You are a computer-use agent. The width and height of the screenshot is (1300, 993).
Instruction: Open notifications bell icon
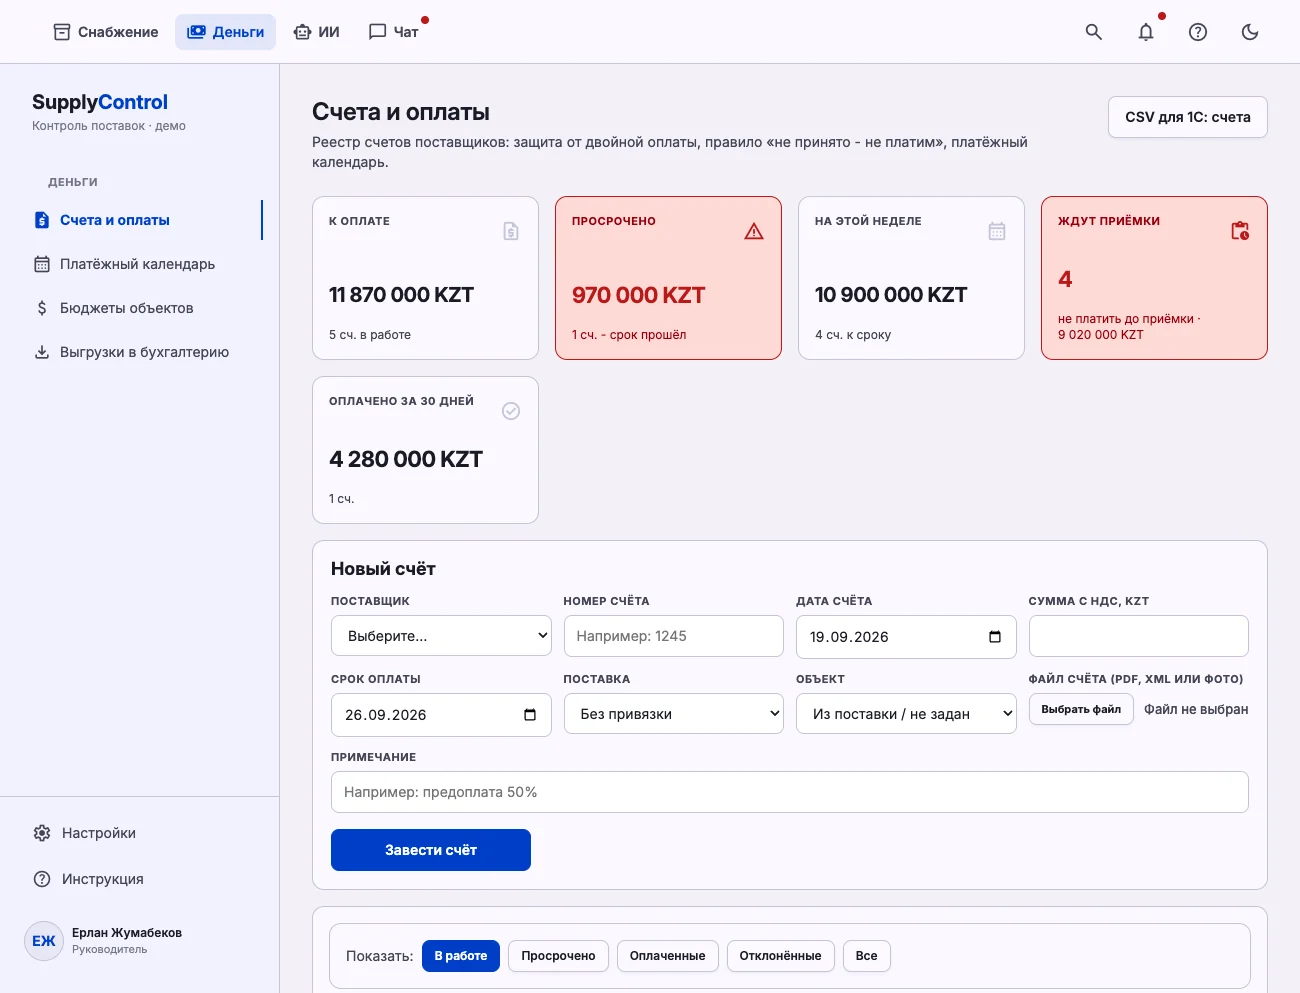[1146, 32]
